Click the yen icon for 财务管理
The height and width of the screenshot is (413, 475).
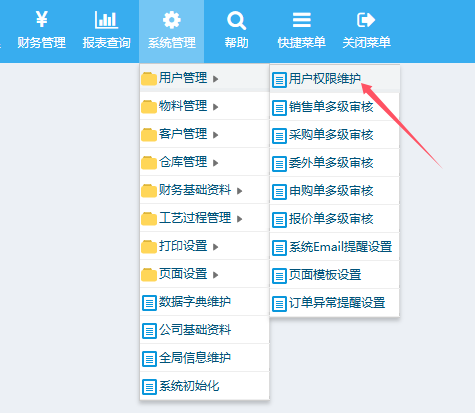[x=42, y=19]
